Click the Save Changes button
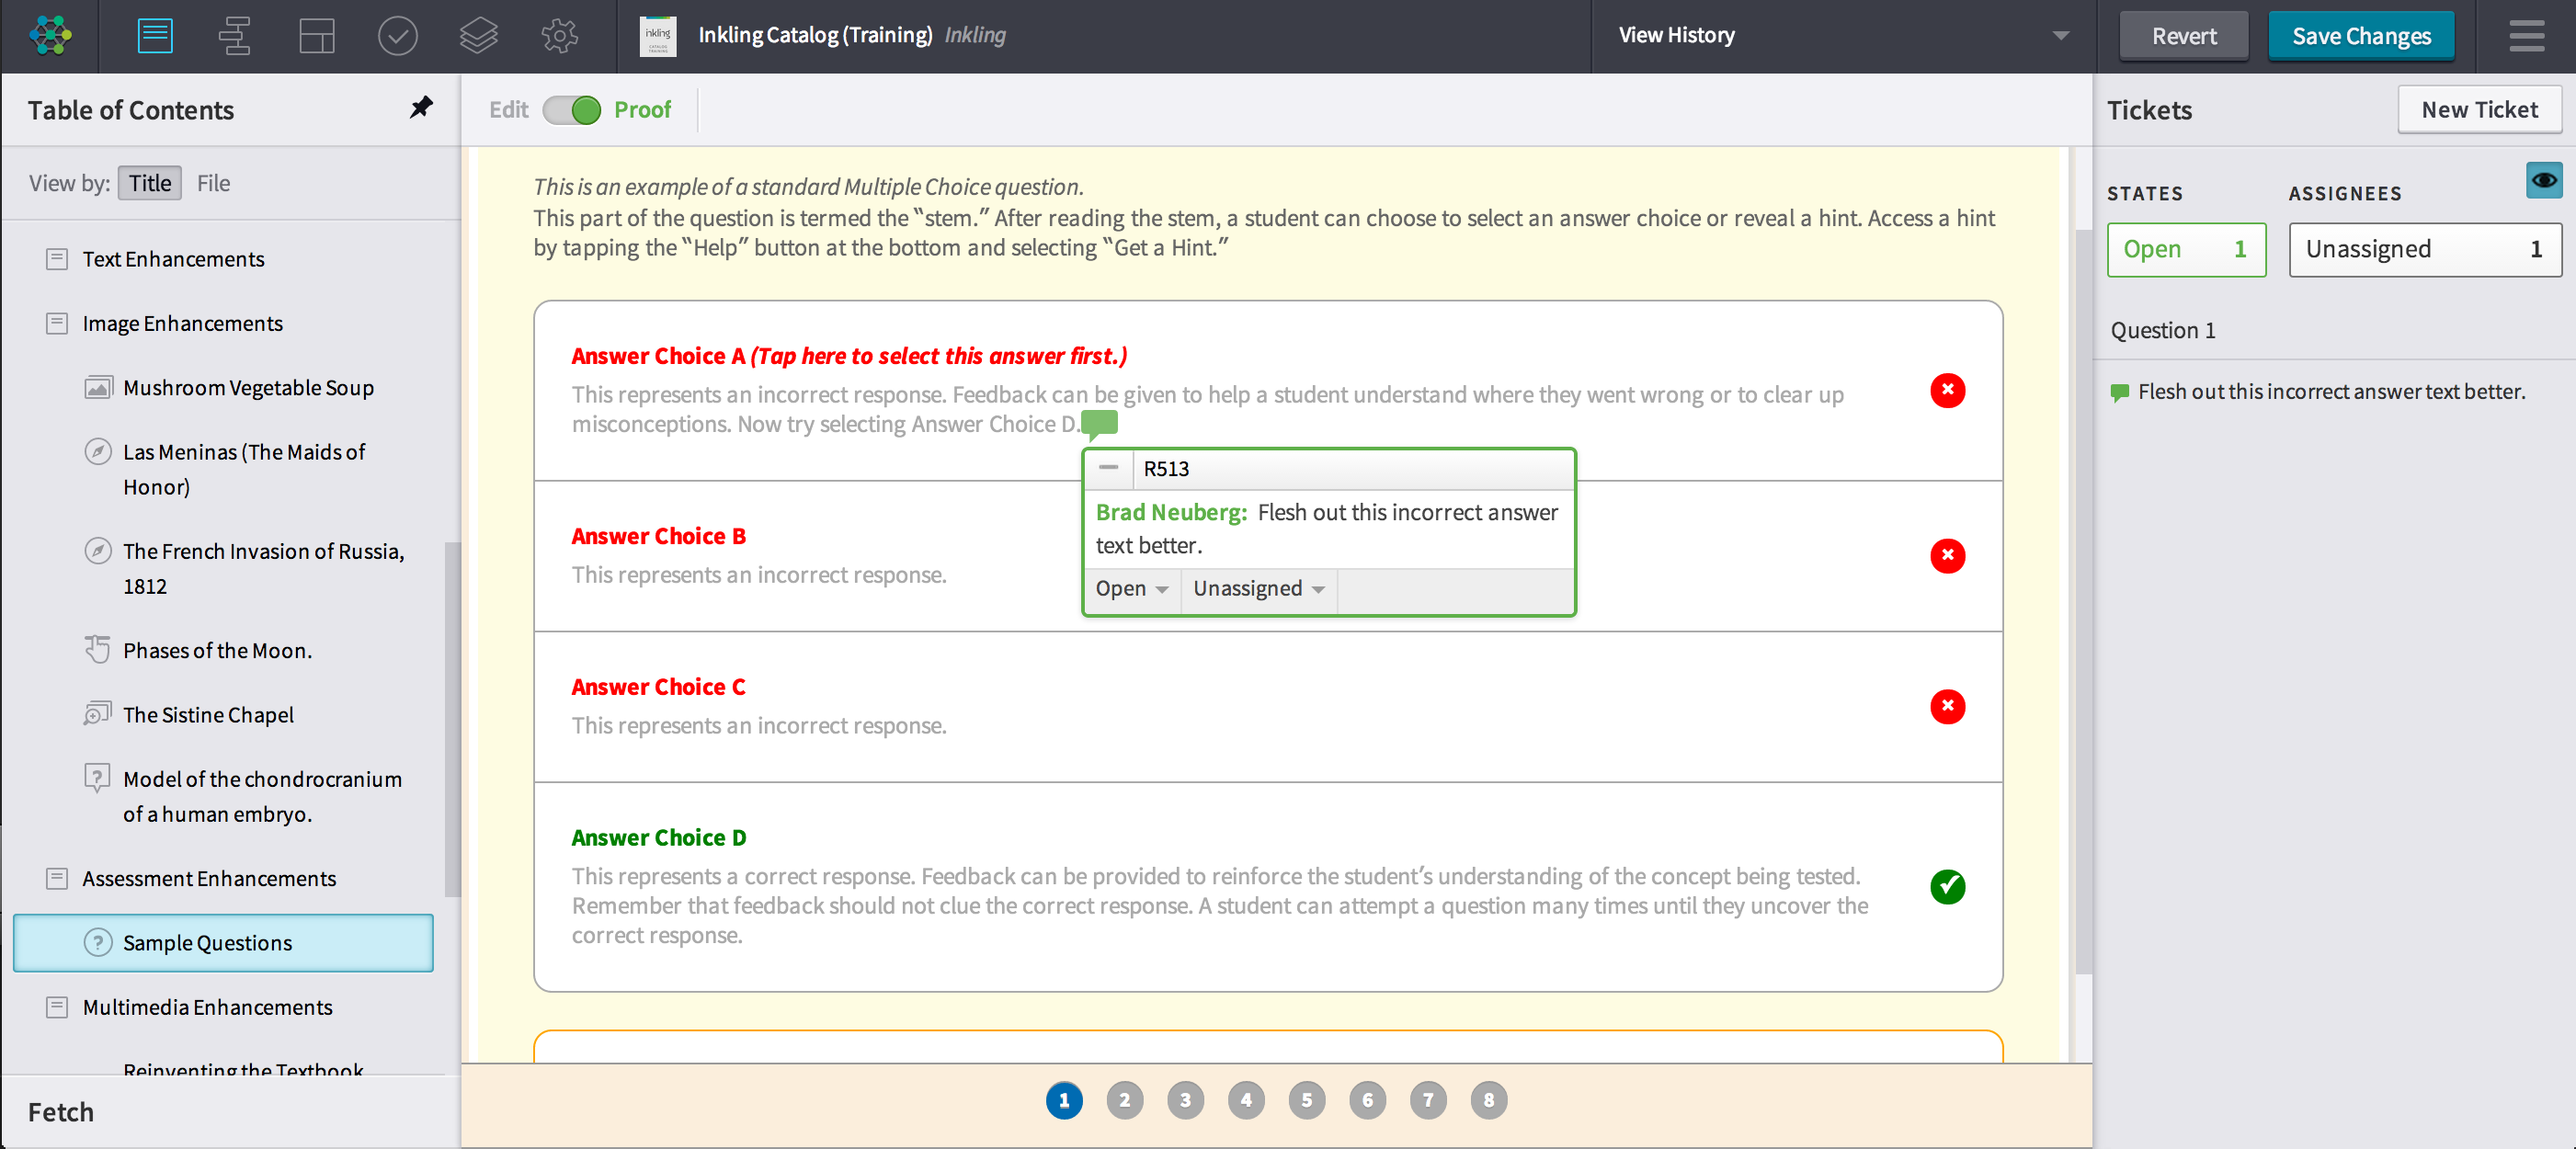 pyautogui.click(x=2360, y=36)
